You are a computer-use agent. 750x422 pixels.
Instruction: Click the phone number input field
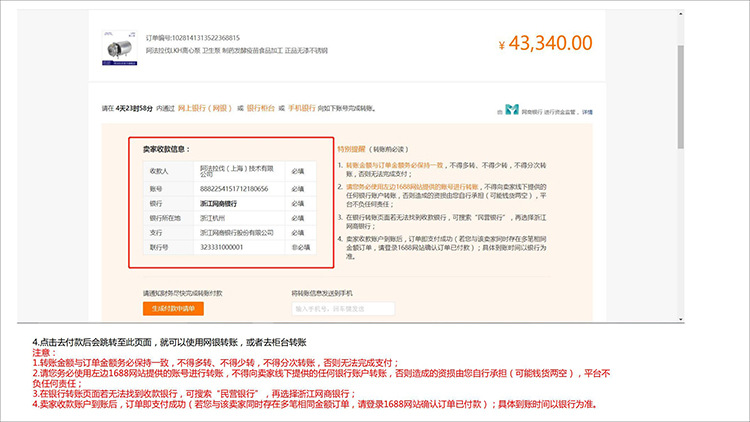click(x=343, y=309)
